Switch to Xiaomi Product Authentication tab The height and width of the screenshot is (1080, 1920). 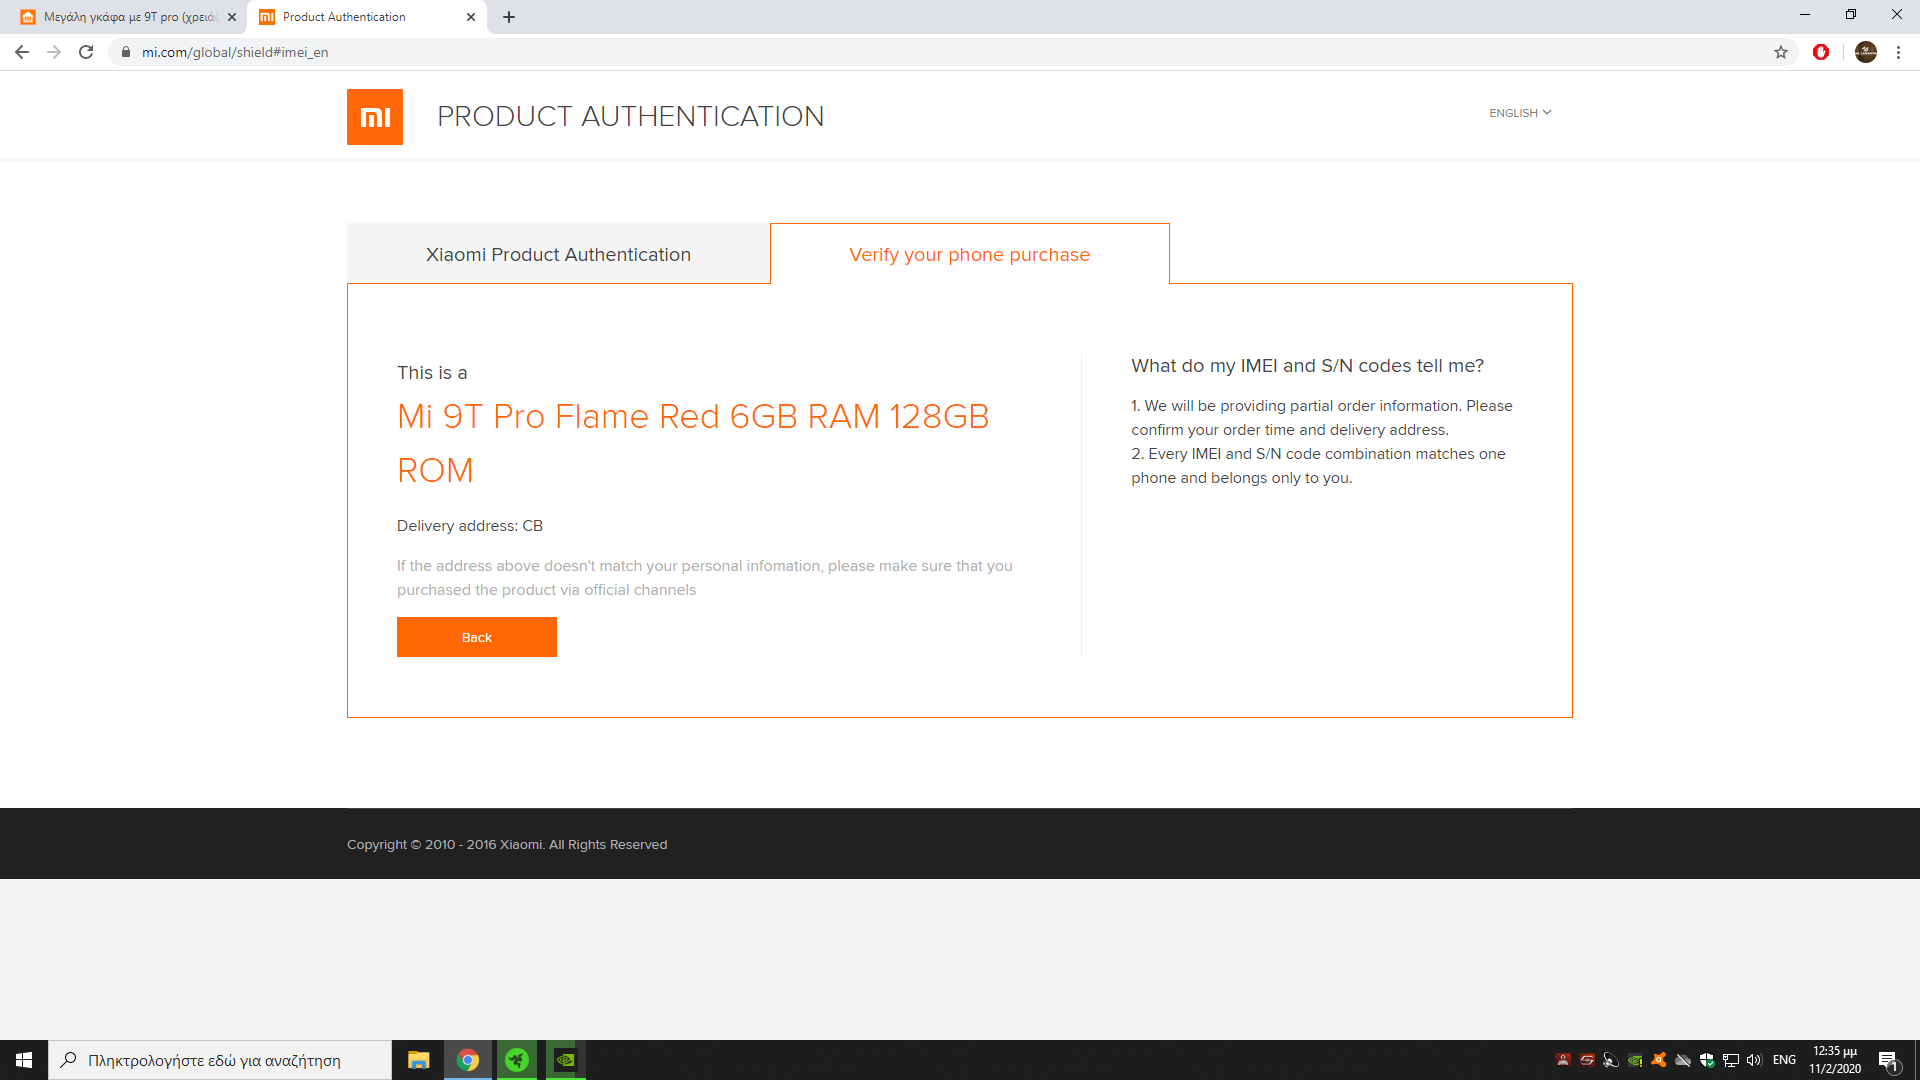[558, 254]
